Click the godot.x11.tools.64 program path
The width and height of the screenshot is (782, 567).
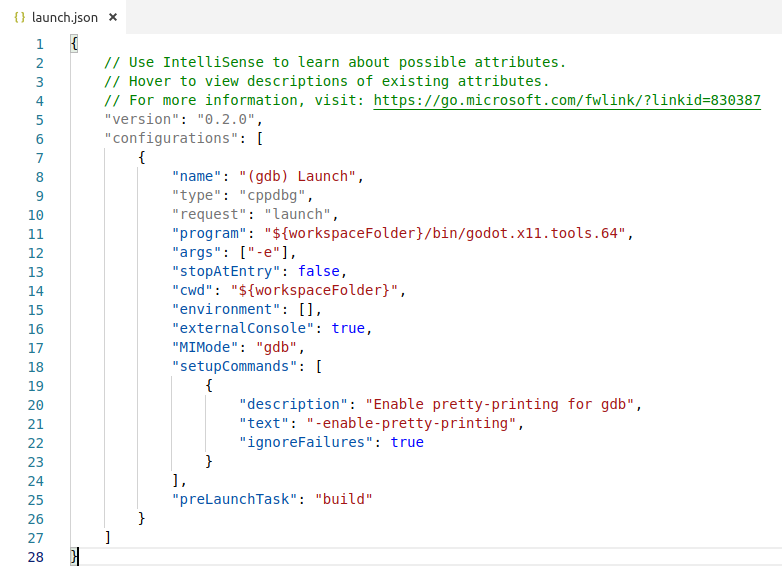[x=445, y=233]
